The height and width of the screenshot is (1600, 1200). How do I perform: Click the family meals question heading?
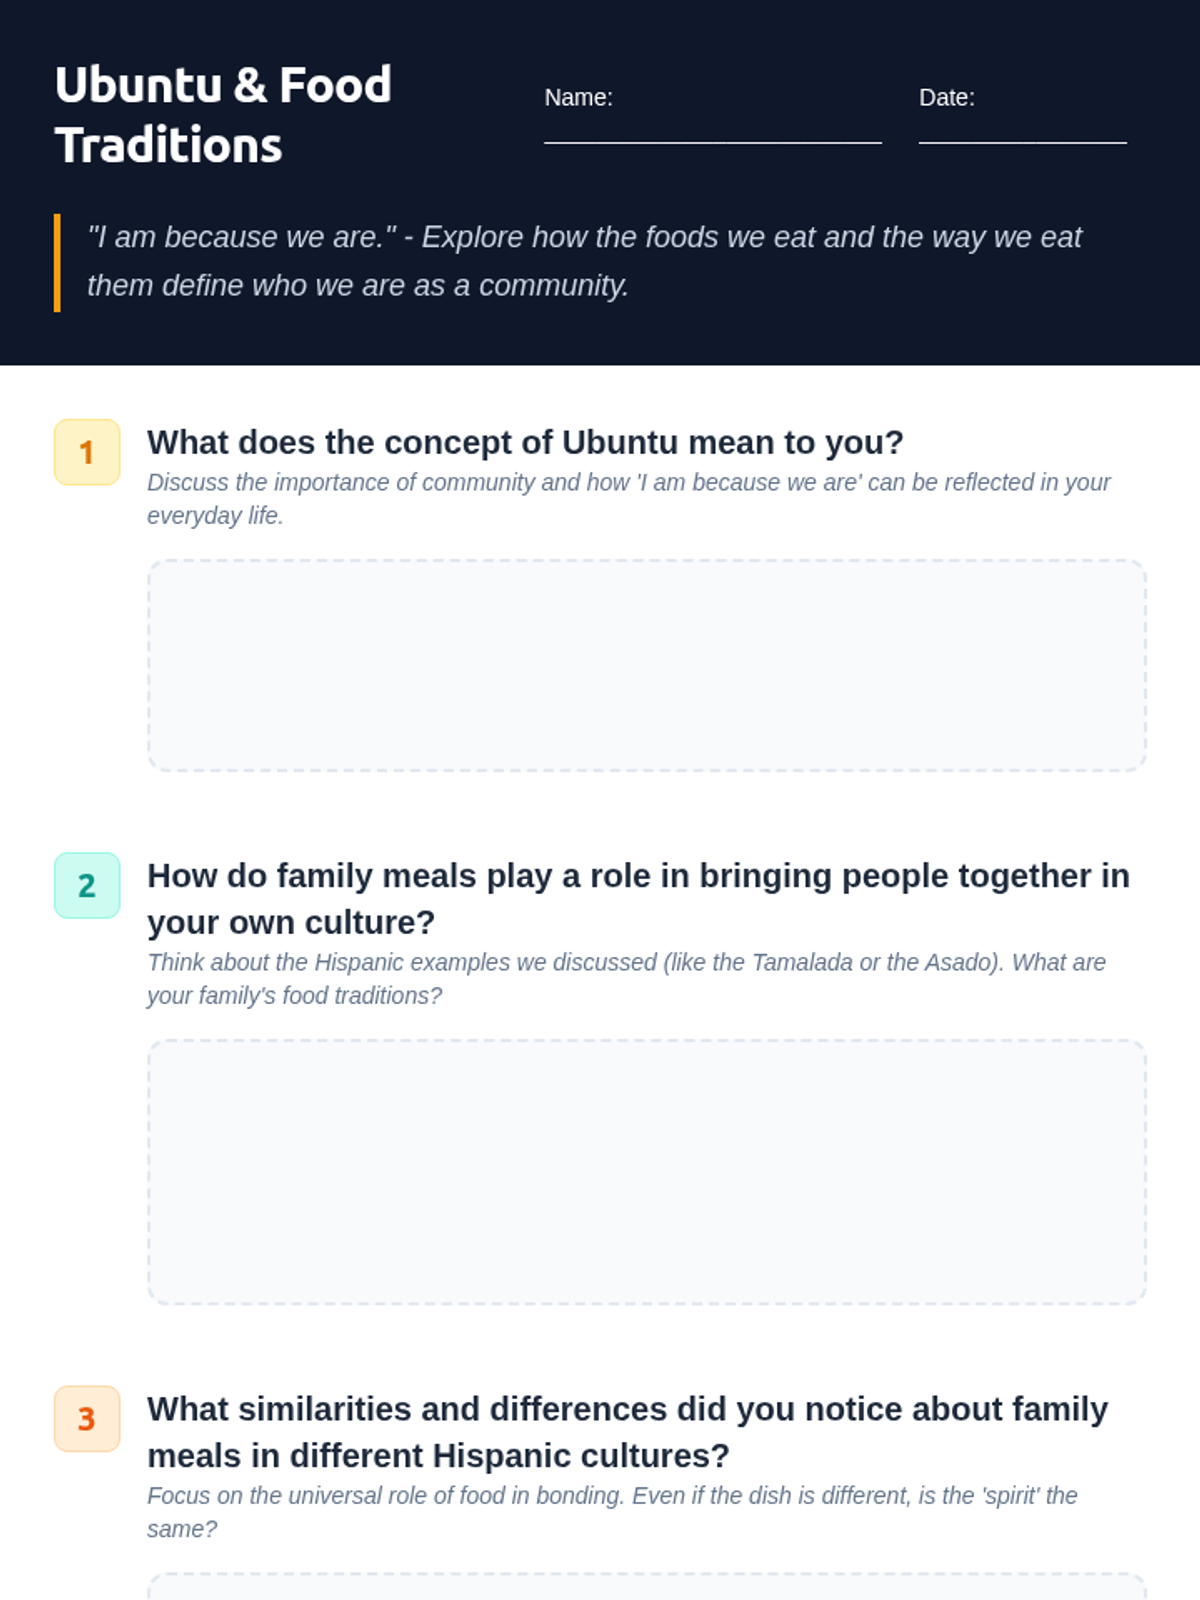point(638,898)
